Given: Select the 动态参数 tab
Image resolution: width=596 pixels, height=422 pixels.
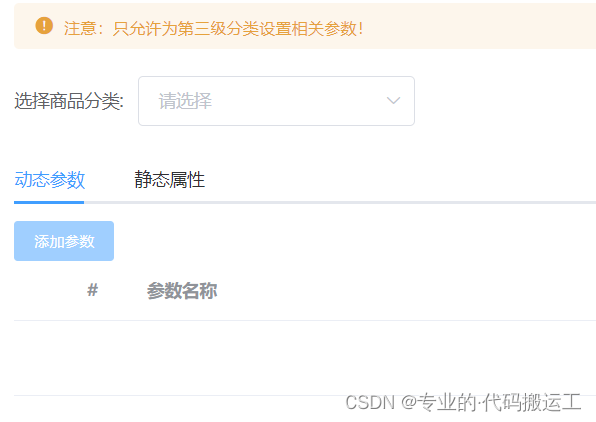Looking at the screenshot, I should coord(49,179).
